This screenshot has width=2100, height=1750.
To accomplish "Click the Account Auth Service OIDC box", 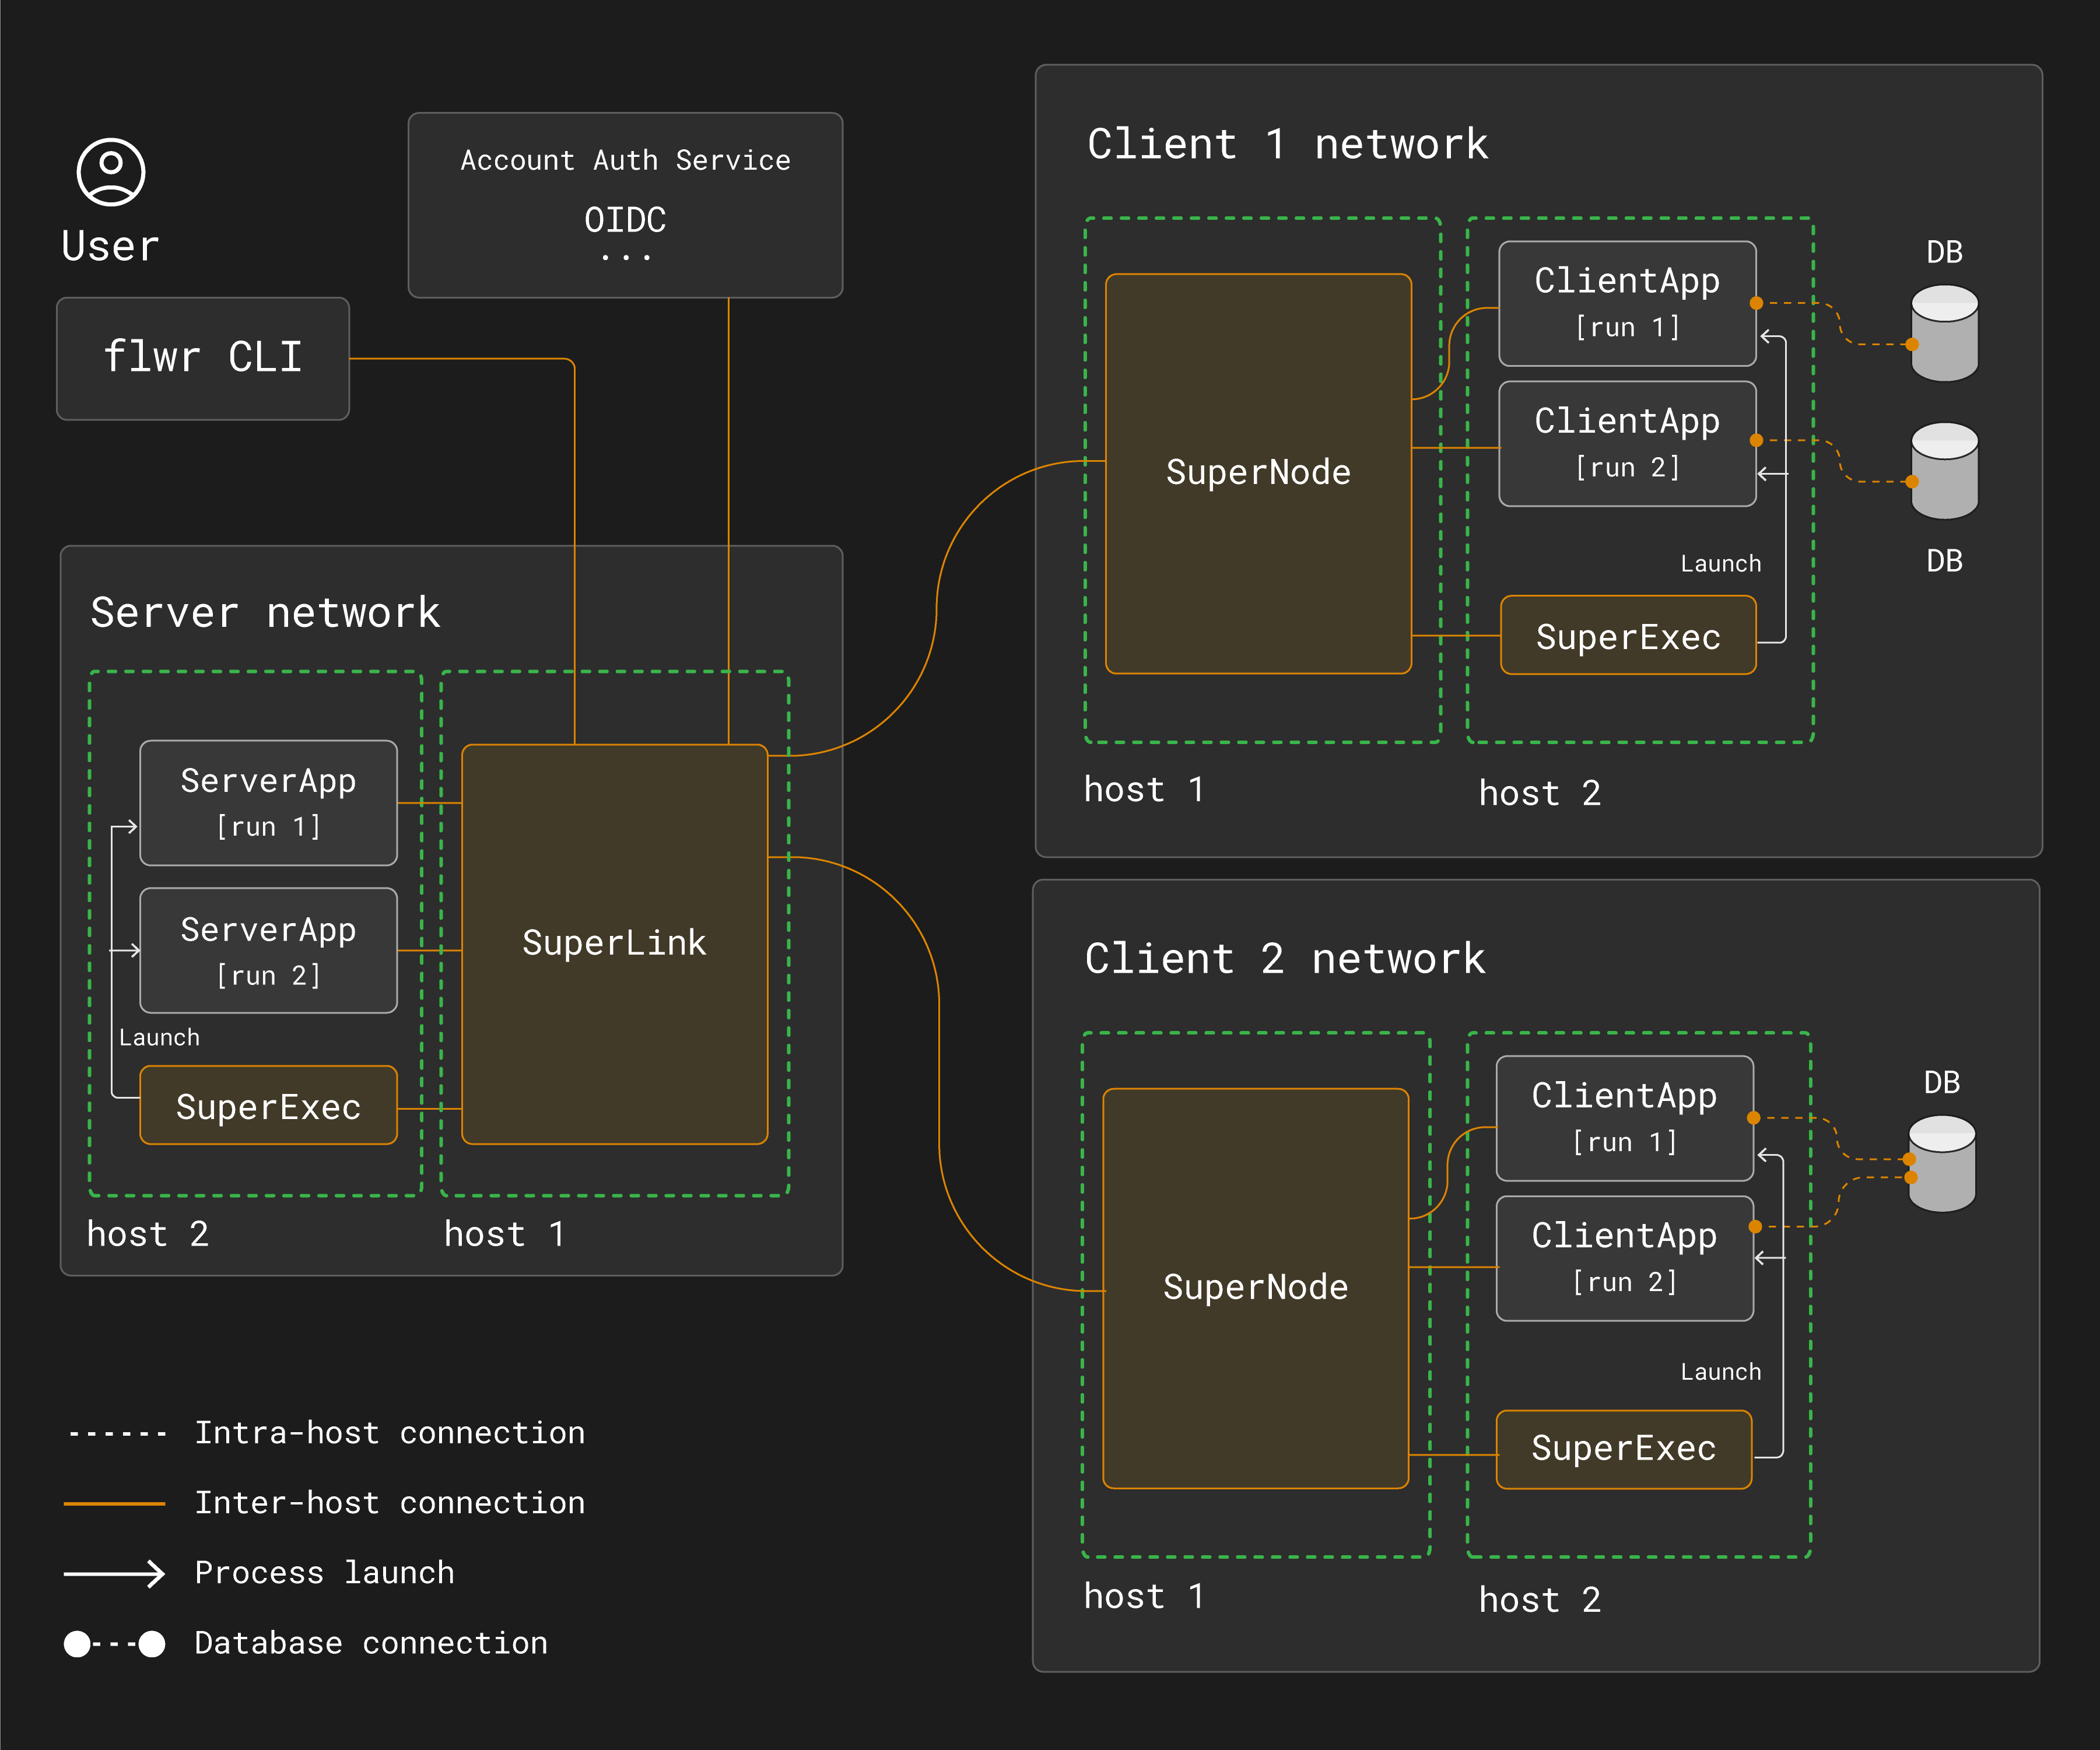I will tap(625, 205).
